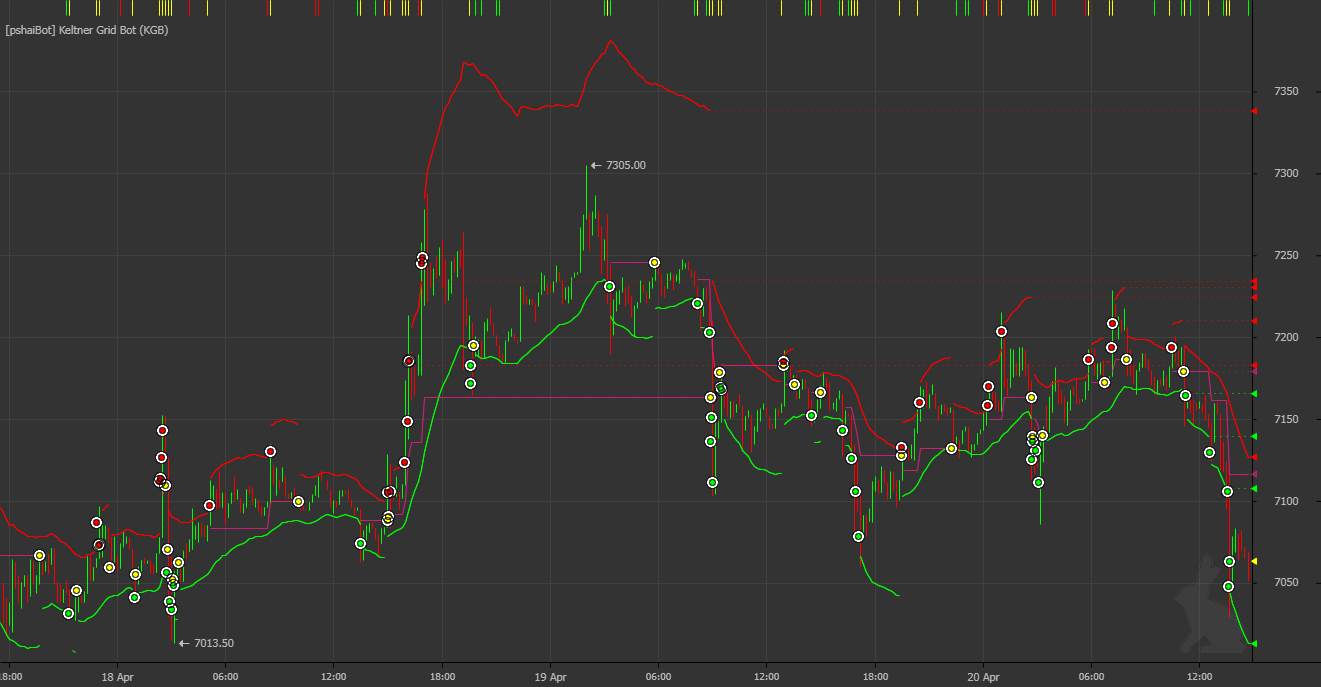Click the 06:00 label following 19 Apr
The width and height of the screenshot is (1321, 687).
pyautogui.click(x=658, y=676)
